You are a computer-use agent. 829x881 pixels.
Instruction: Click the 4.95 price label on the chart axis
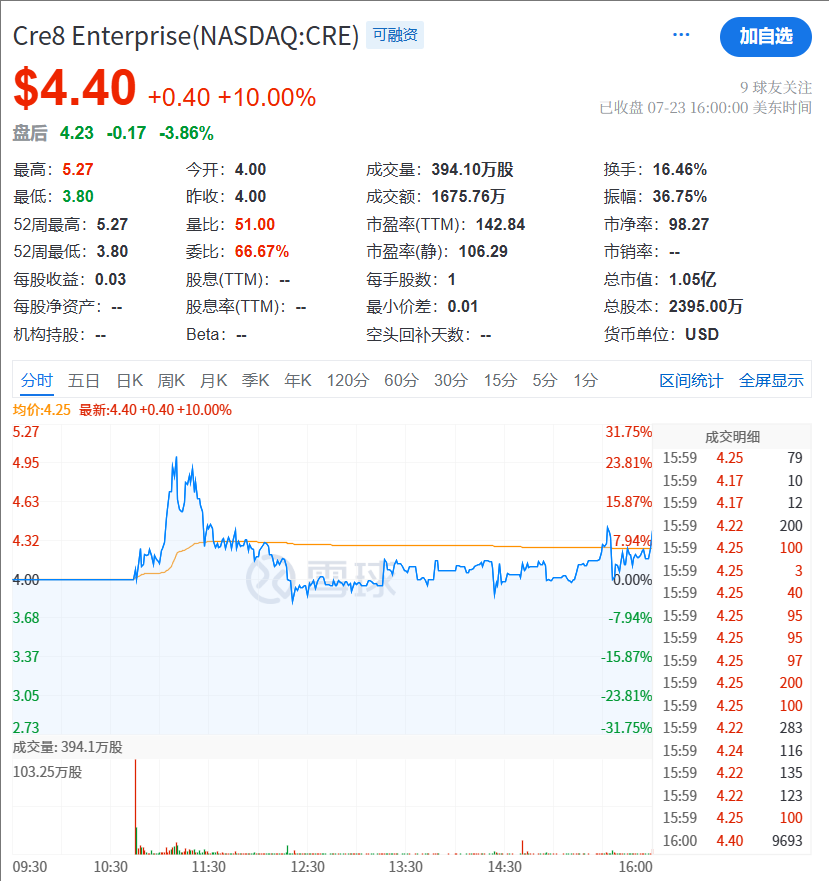click(26, 463)
